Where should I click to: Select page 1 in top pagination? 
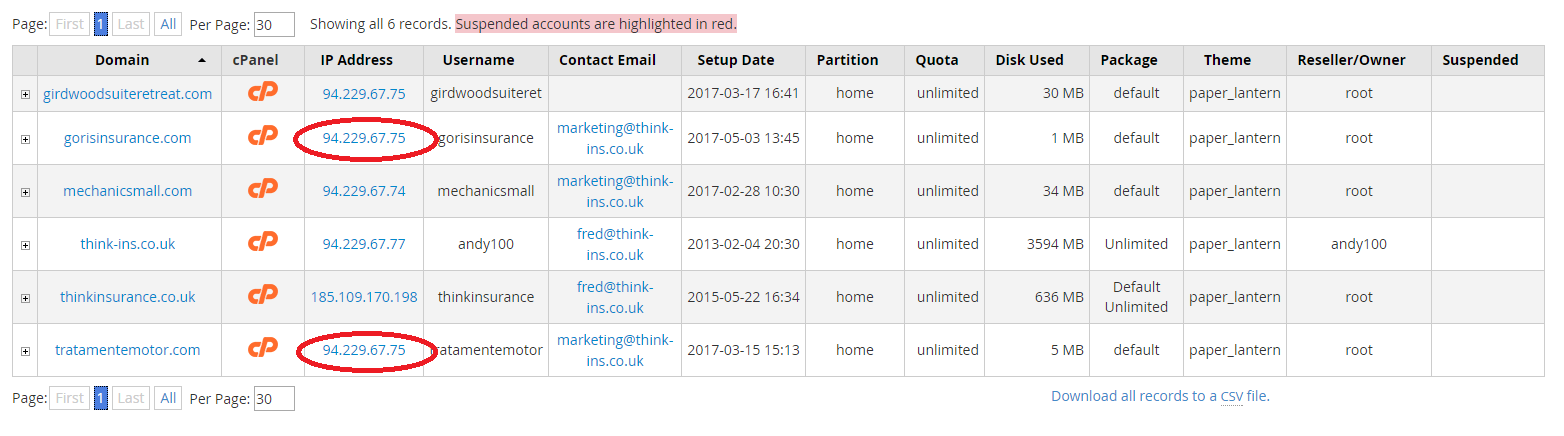pyautogui.click(x=101, y=24)
